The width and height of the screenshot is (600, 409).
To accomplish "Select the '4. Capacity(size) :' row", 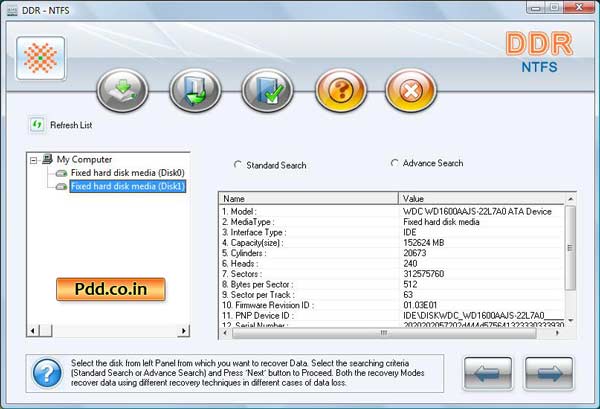I will coord(391,243).
